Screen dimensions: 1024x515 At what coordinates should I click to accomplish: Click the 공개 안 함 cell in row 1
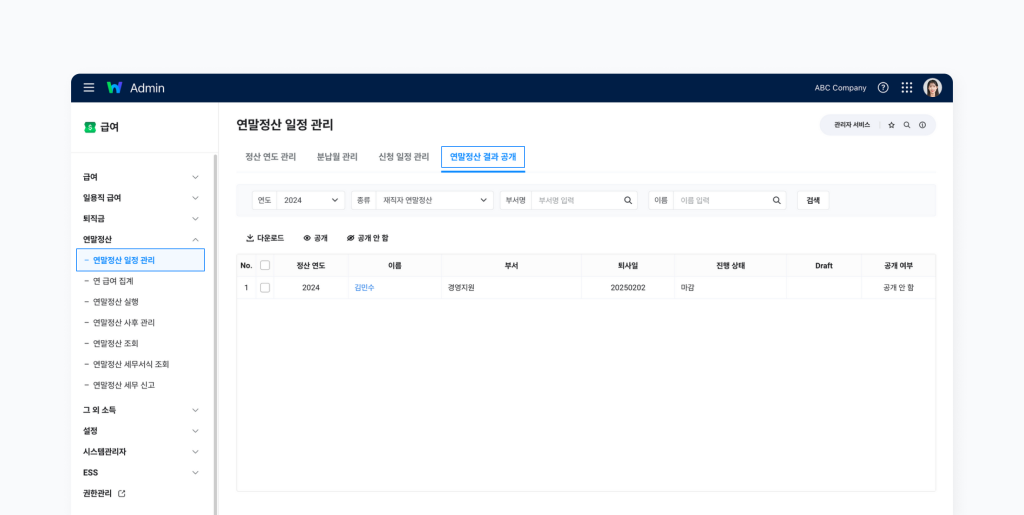tap(898, 287)
